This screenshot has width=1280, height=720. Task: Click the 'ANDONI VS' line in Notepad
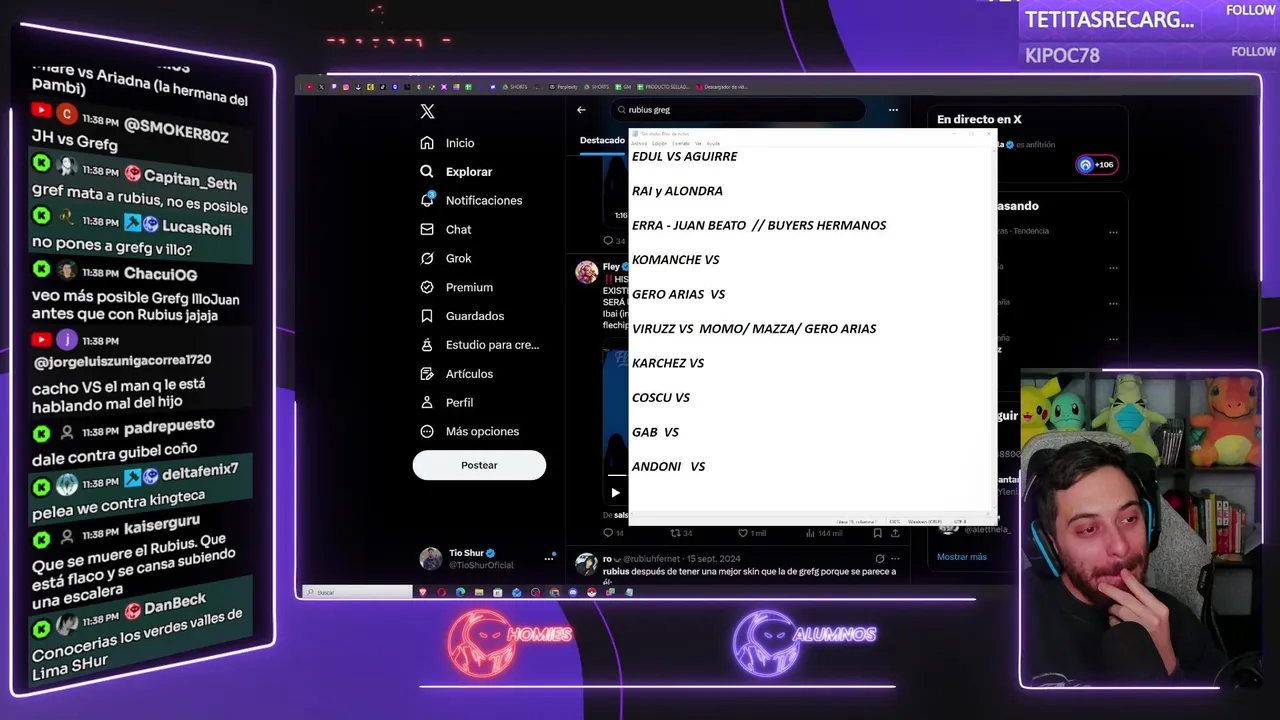pyautogui.click(x=668, y=467)
